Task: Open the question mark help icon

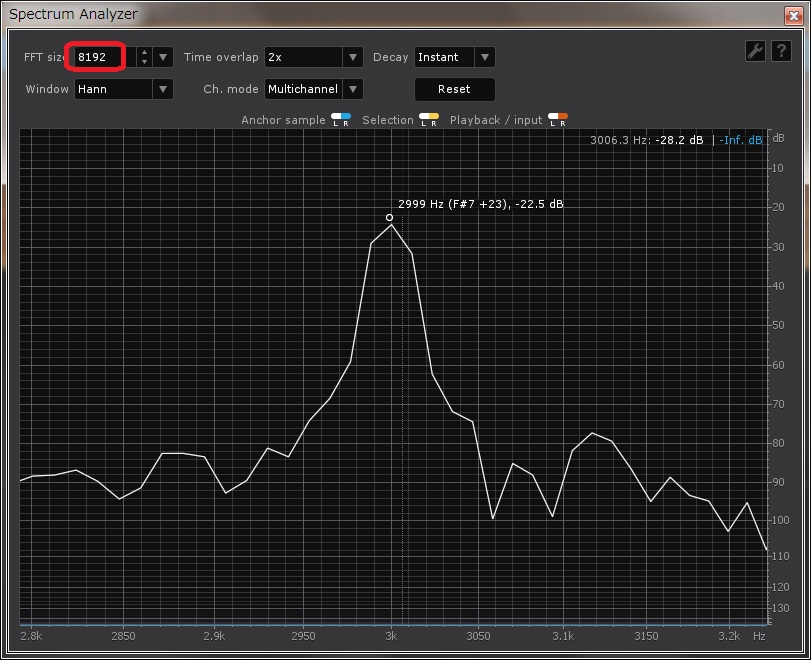Action: 781,51
